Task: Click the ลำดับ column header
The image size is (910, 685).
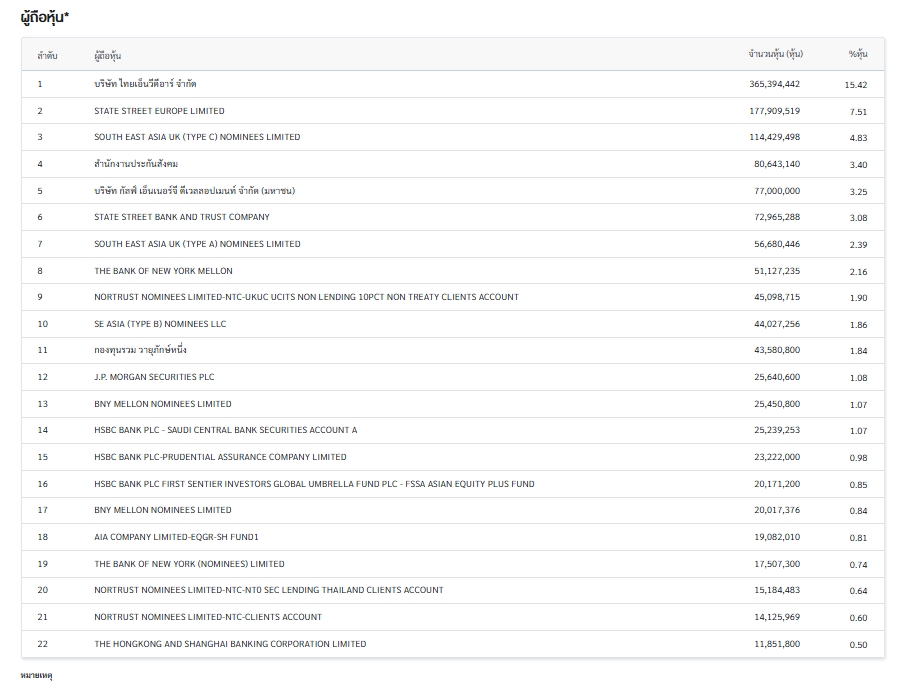Action: tap(47, 55)
